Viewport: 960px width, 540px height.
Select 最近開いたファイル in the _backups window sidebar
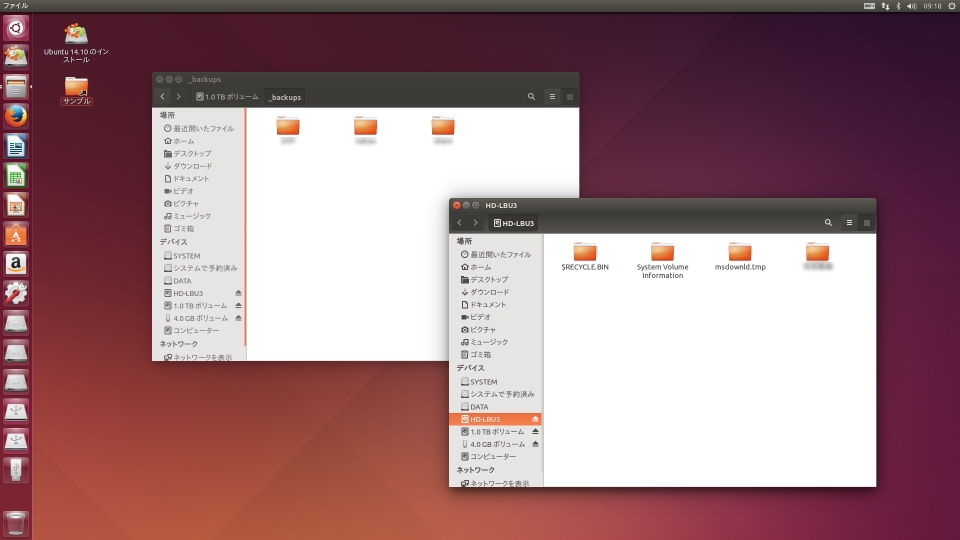[x=199, y=129]
